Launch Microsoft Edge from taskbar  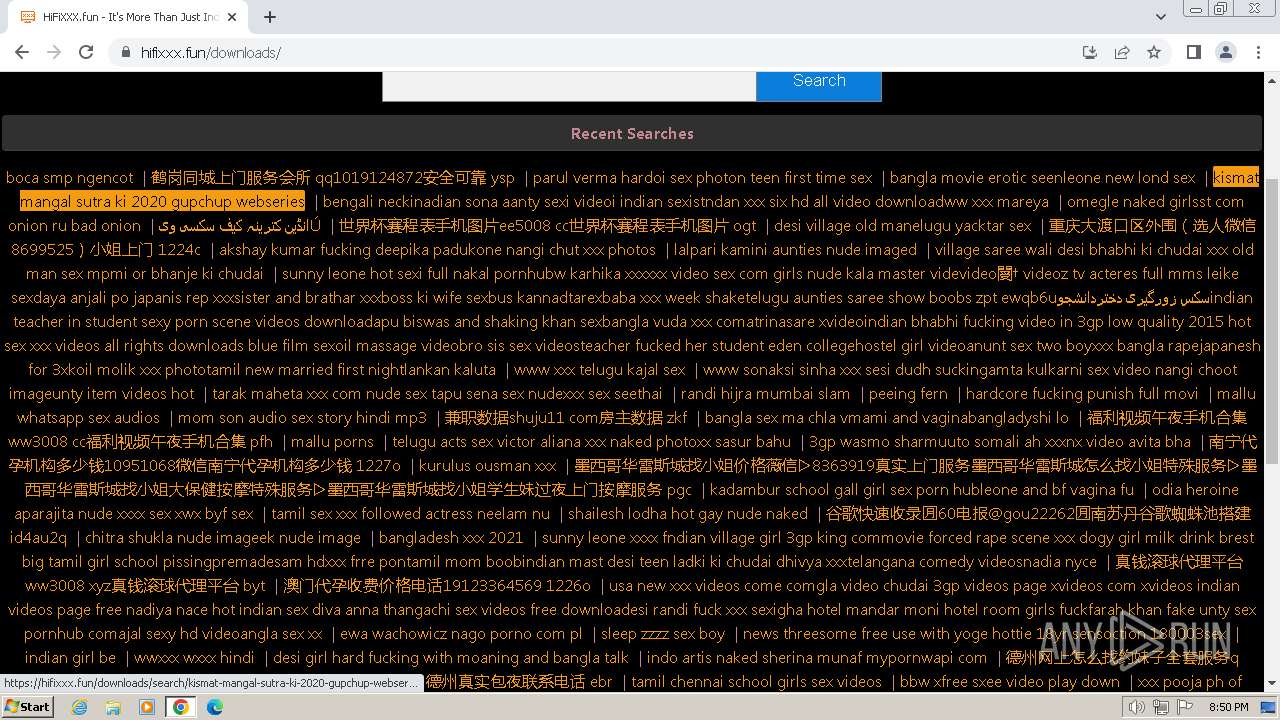[215, 707]
